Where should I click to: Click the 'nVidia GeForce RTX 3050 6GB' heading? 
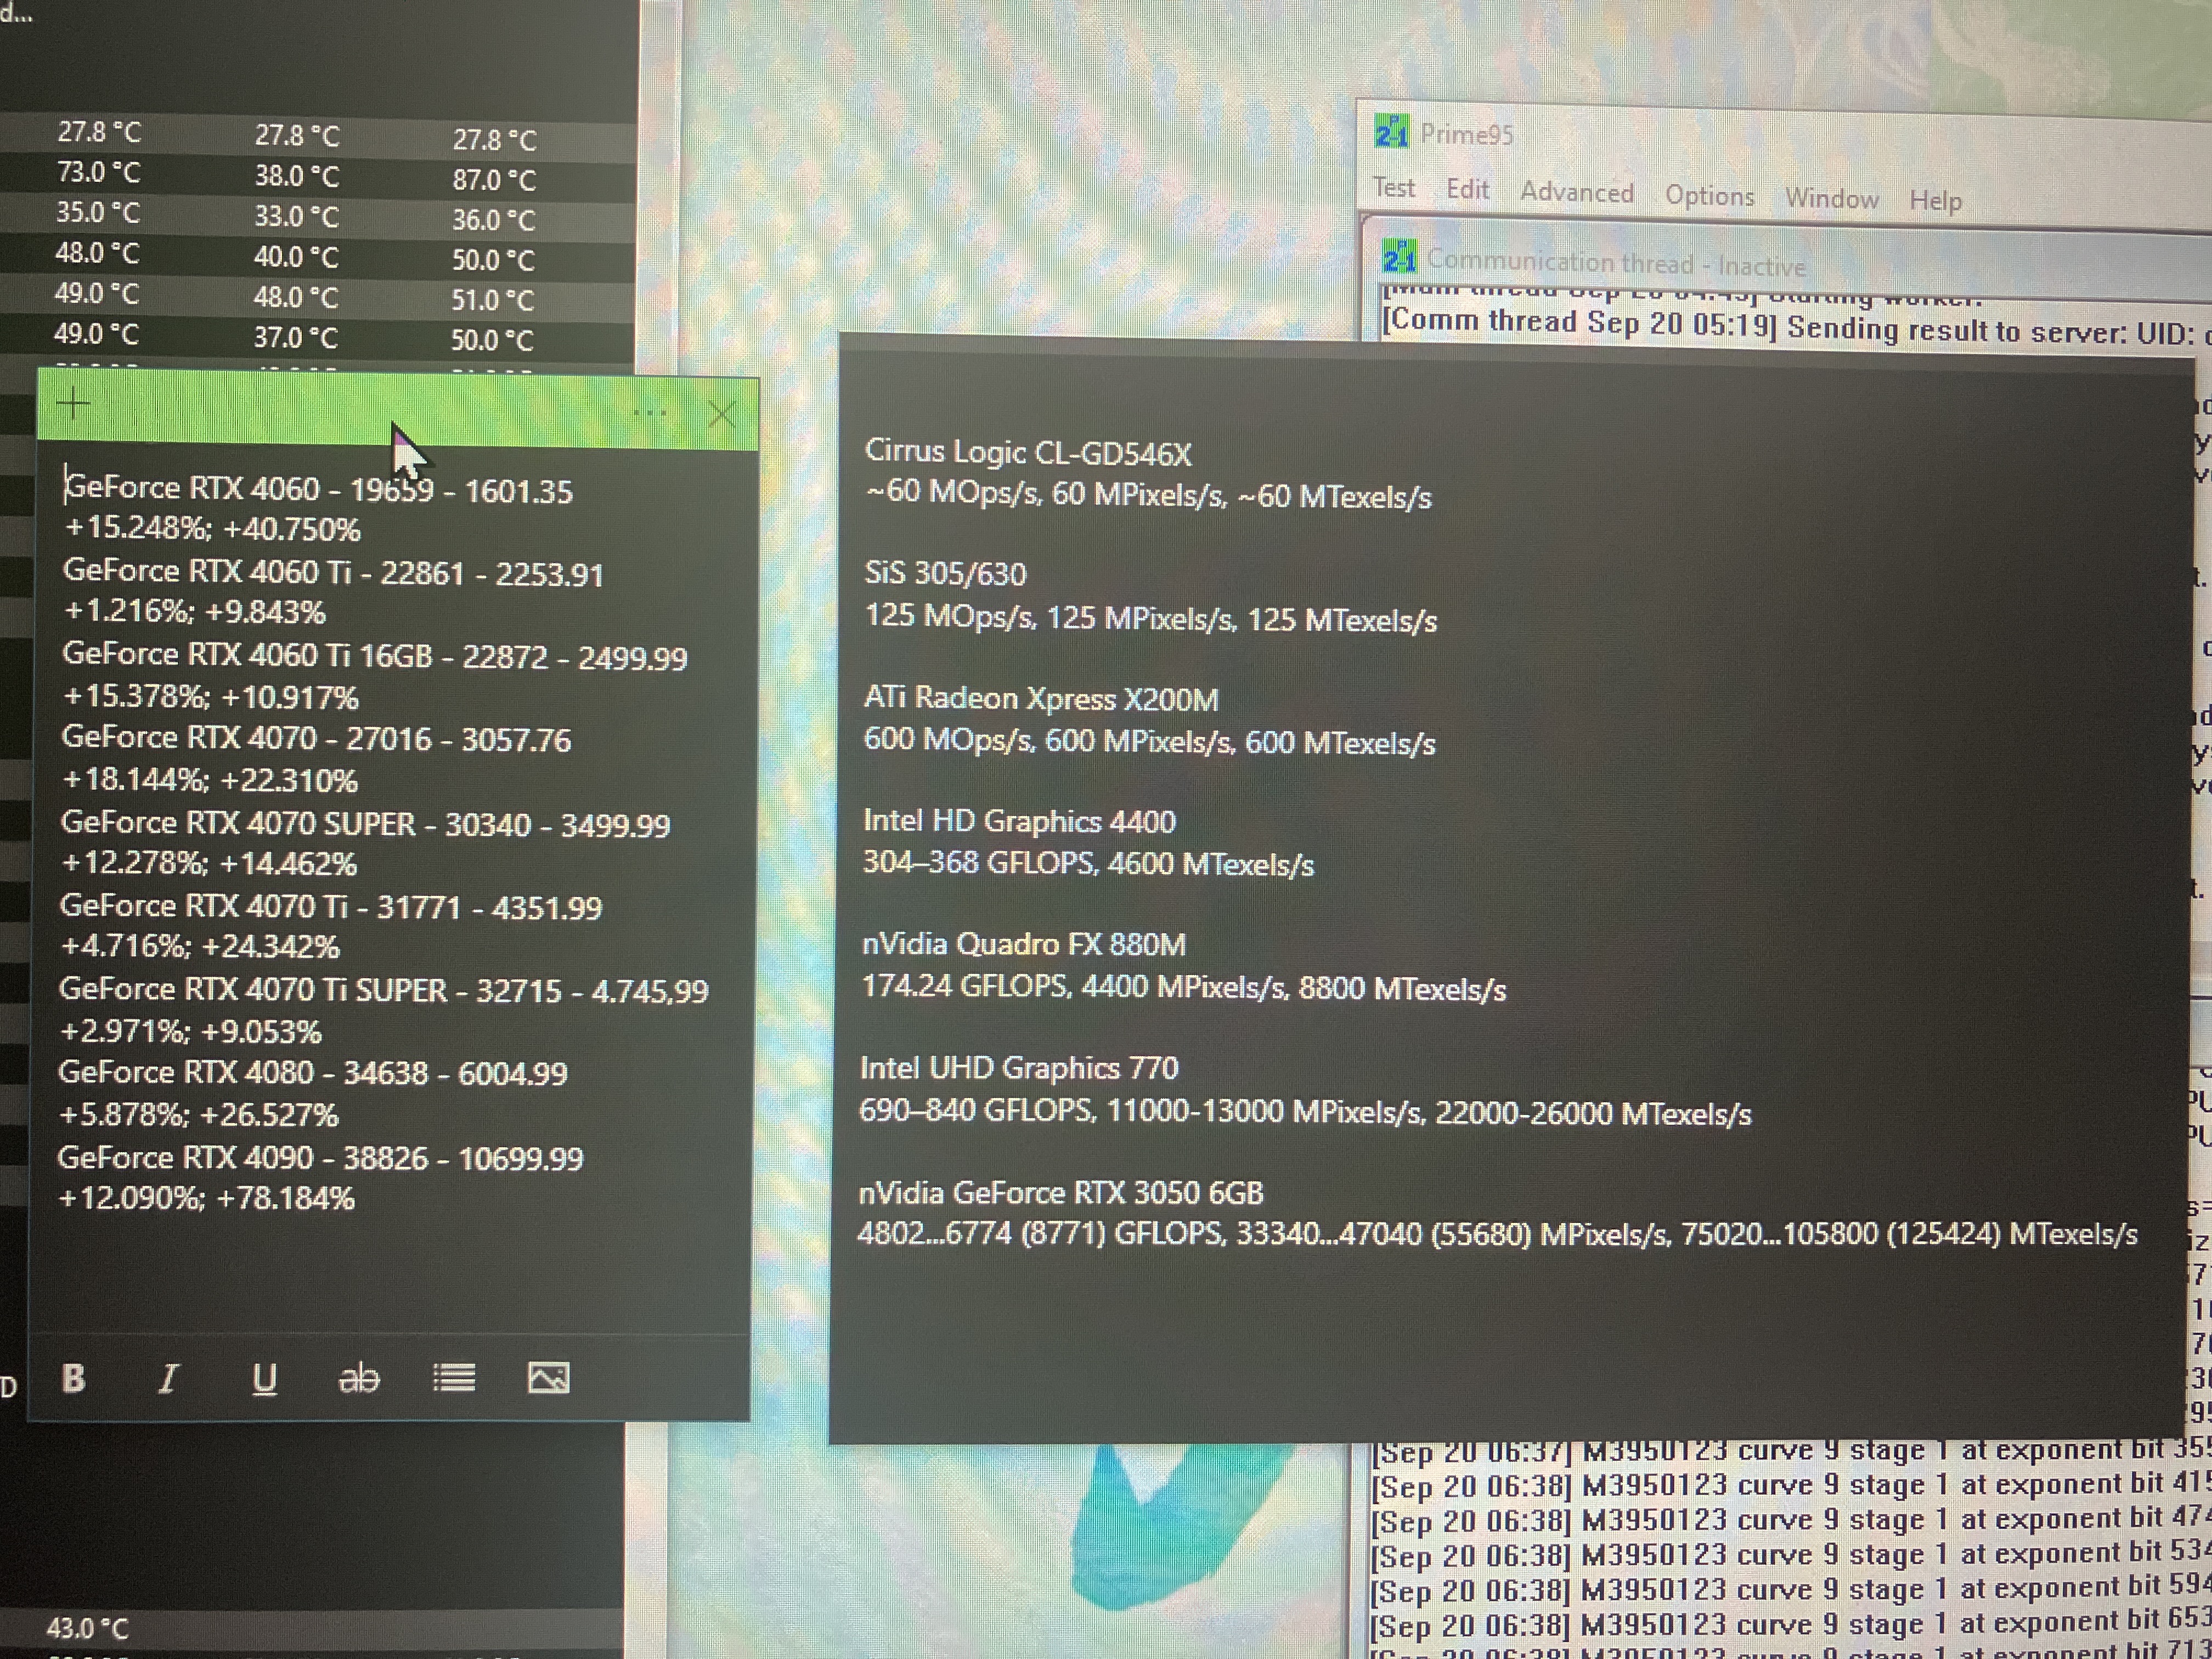pos(1061,1192)
